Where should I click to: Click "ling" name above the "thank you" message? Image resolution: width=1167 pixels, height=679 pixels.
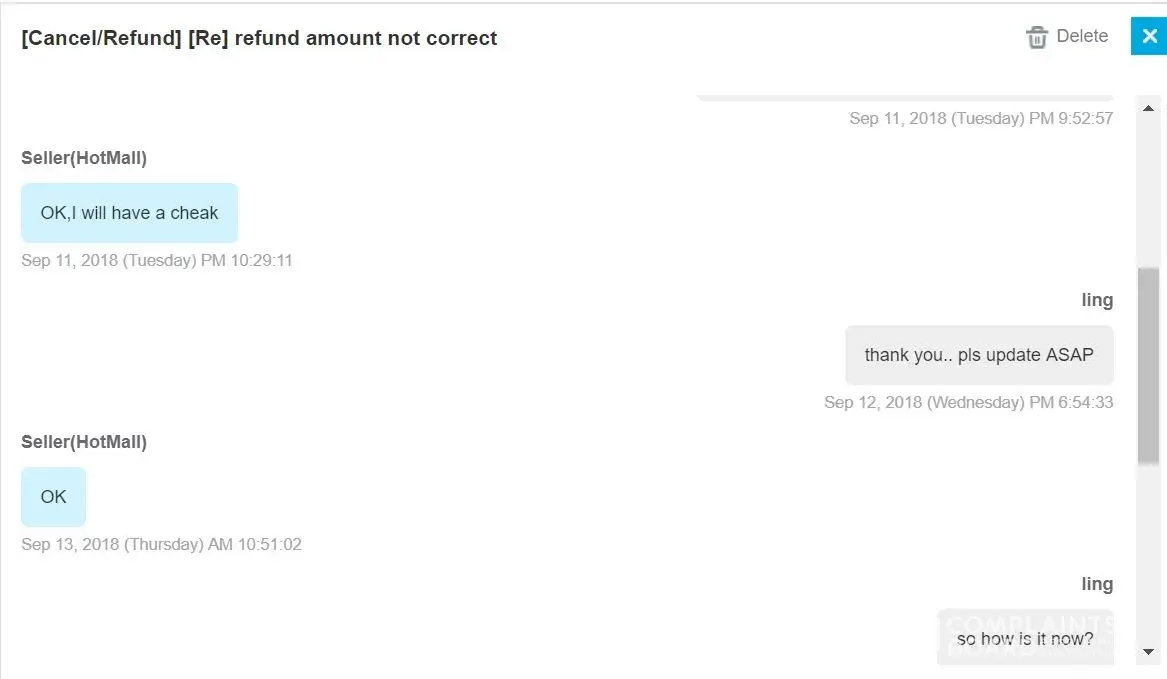(x=1097, y=300)
